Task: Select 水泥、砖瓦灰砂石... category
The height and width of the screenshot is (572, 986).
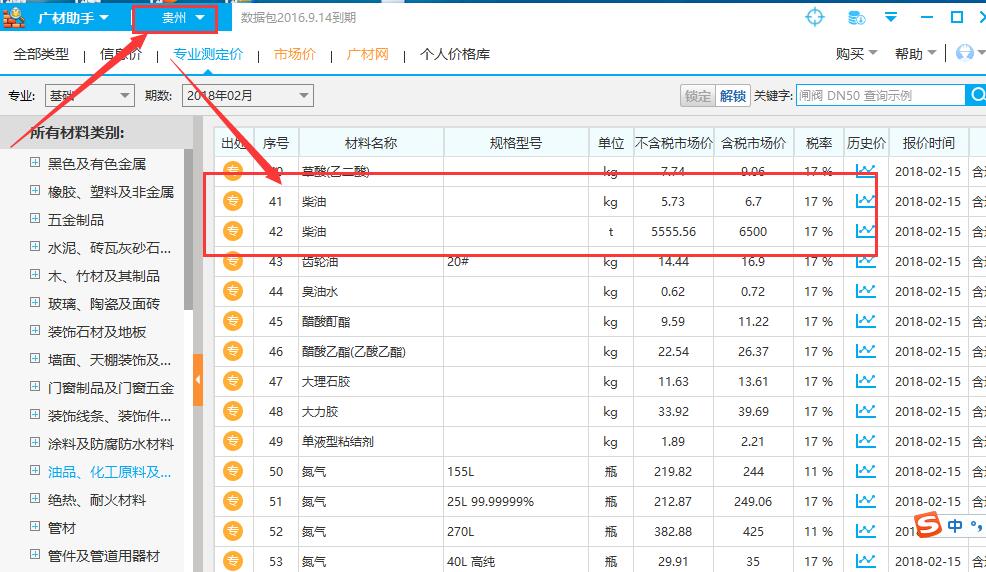Action: 109,248
